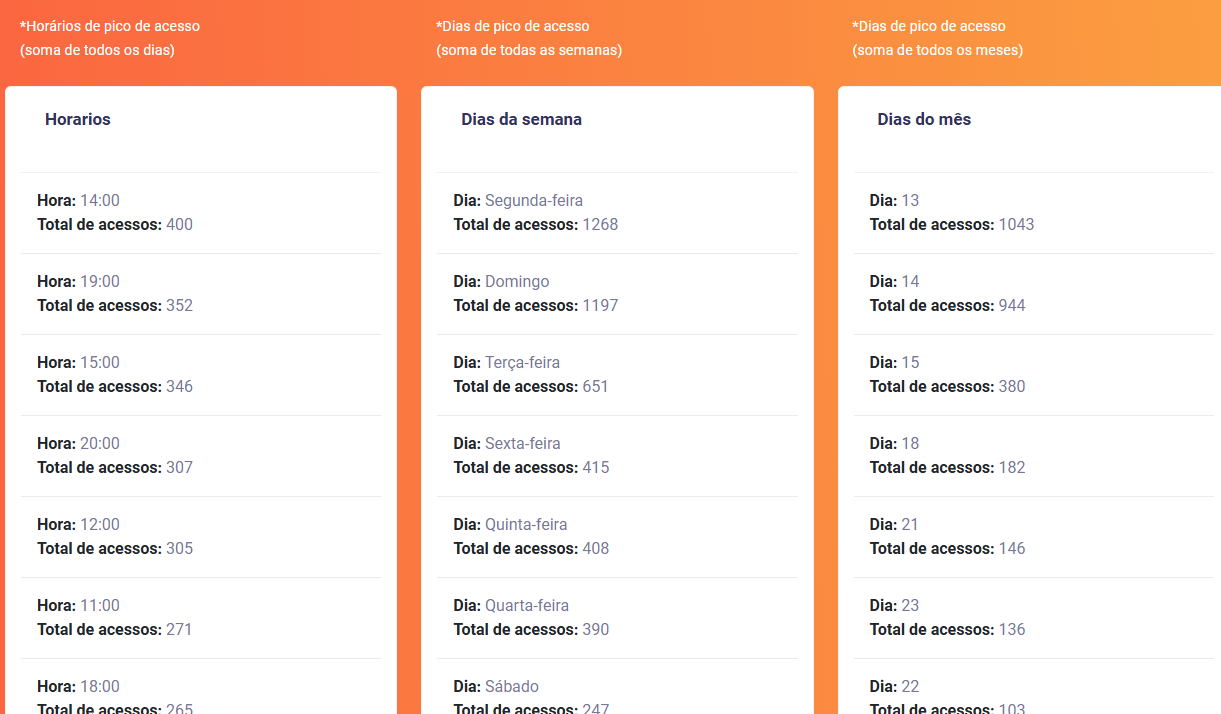The height and width of the screenshot is (714, 1221).
Task: Select the Sexta-feira day row
Action: pyautogui.click(x=617, y=456)
